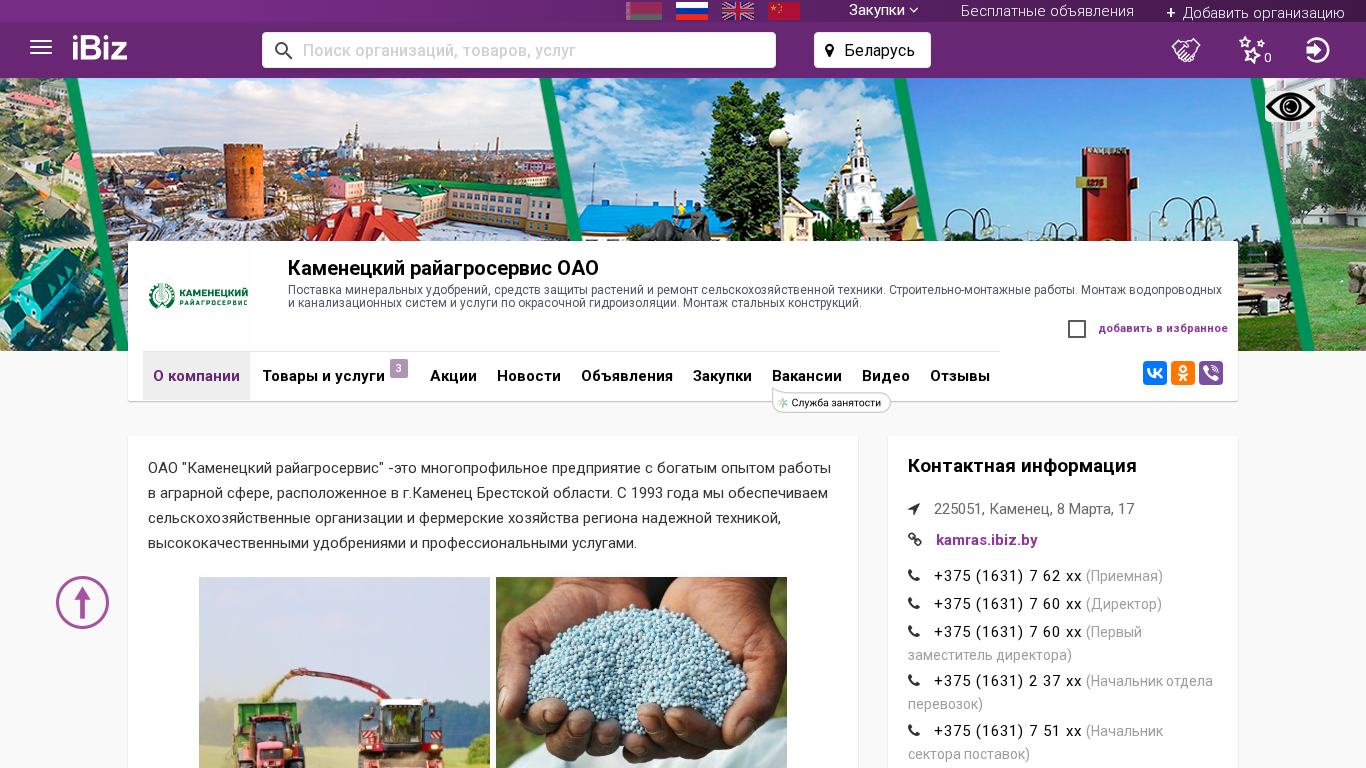1366x768 pixels.
Task: Switch language with the UK flag
Action: (x=738, y=11)
